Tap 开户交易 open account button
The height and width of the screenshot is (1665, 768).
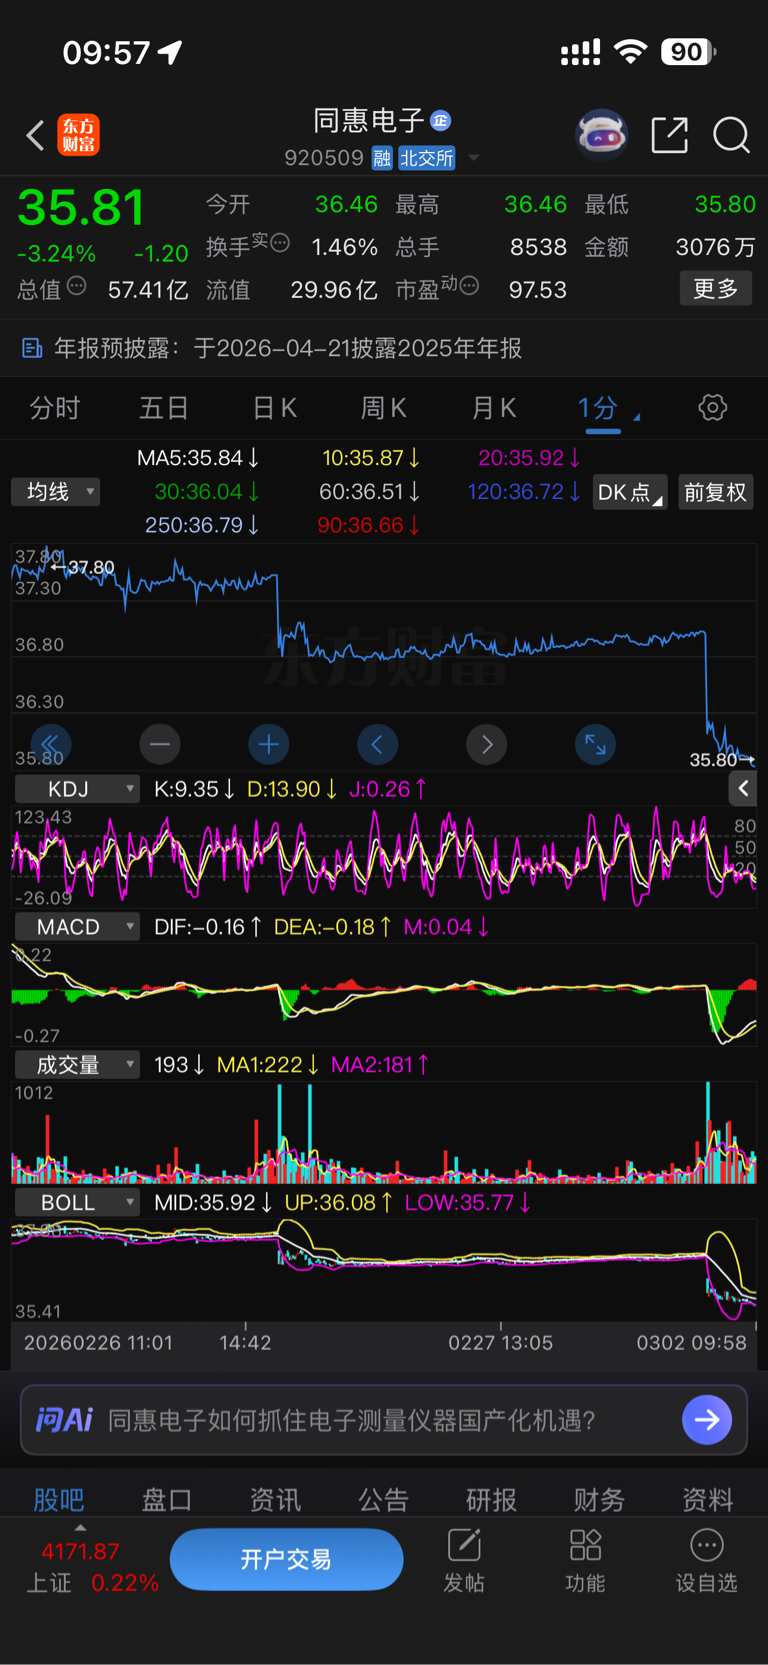point(286,1559)
